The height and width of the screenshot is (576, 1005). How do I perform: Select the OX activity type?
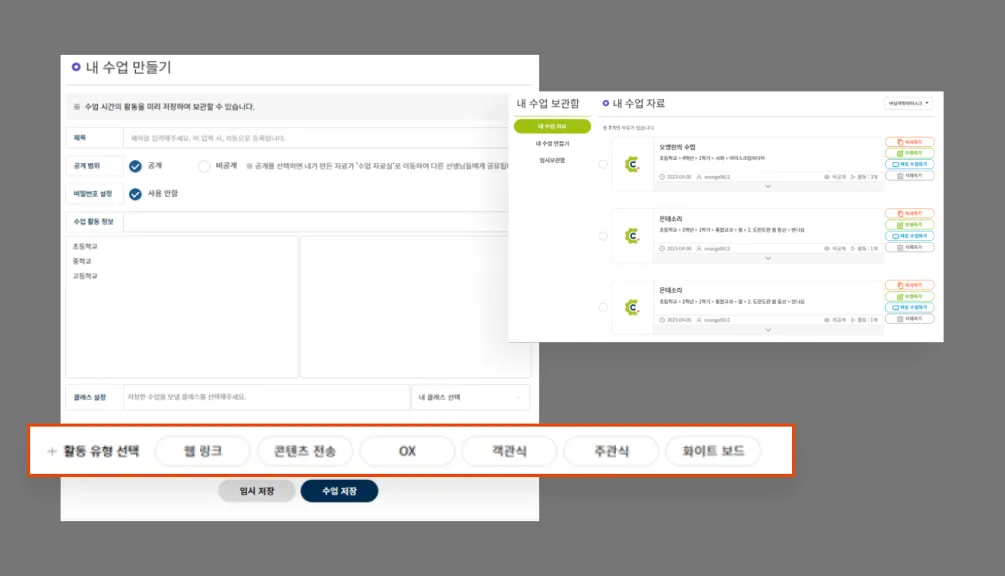[x=407, y=451]
